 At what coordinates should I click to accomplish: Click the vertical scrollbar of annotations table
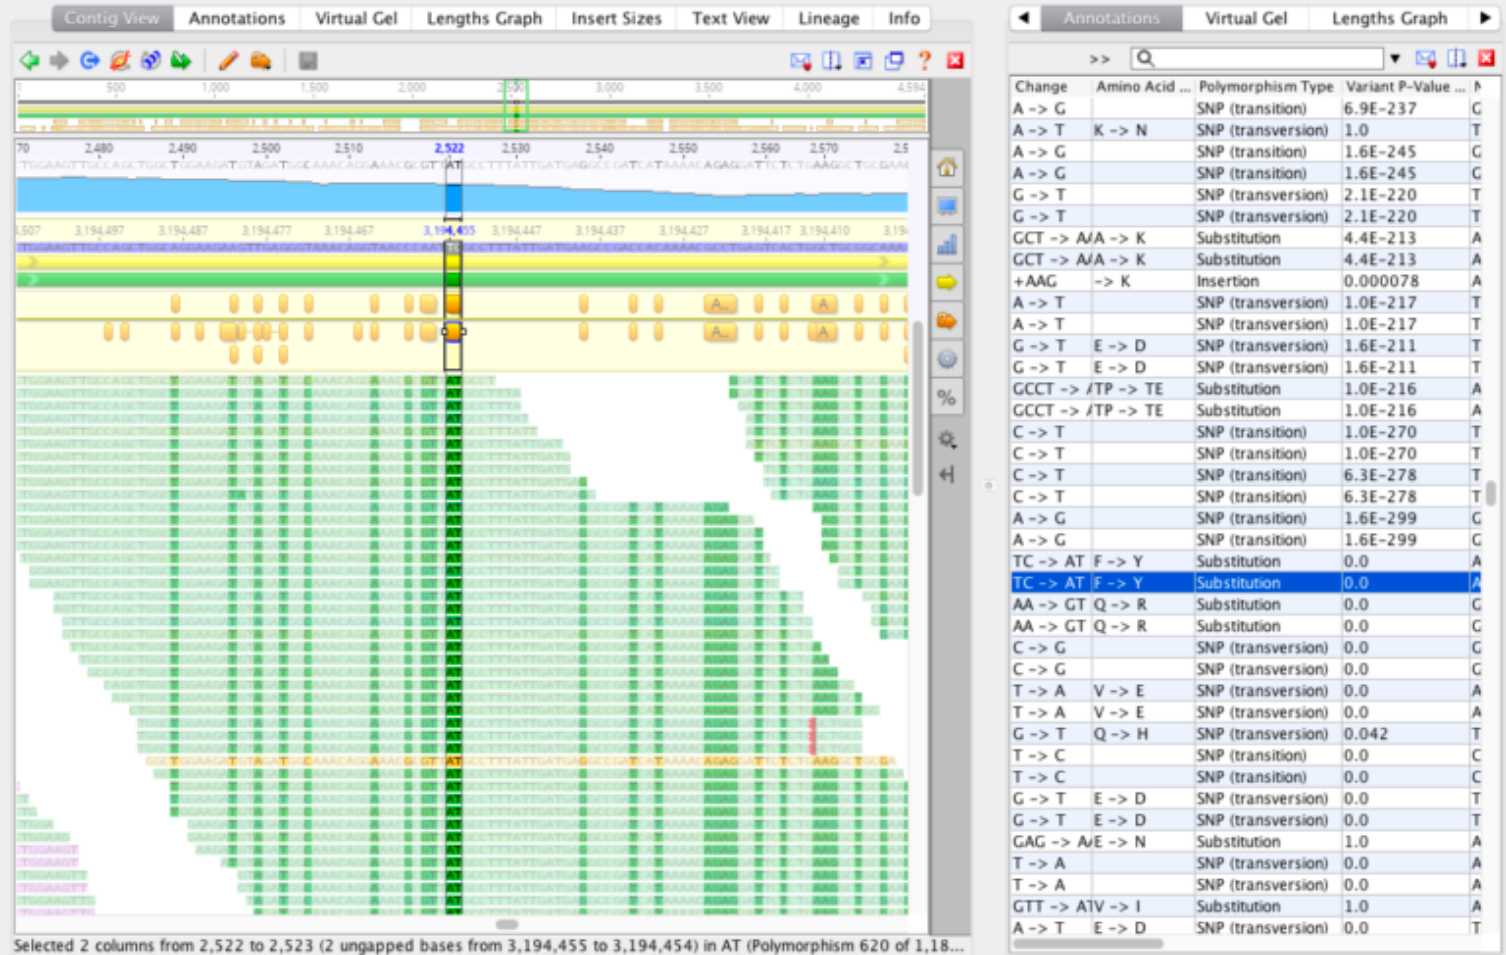(x=1491, y=493)
